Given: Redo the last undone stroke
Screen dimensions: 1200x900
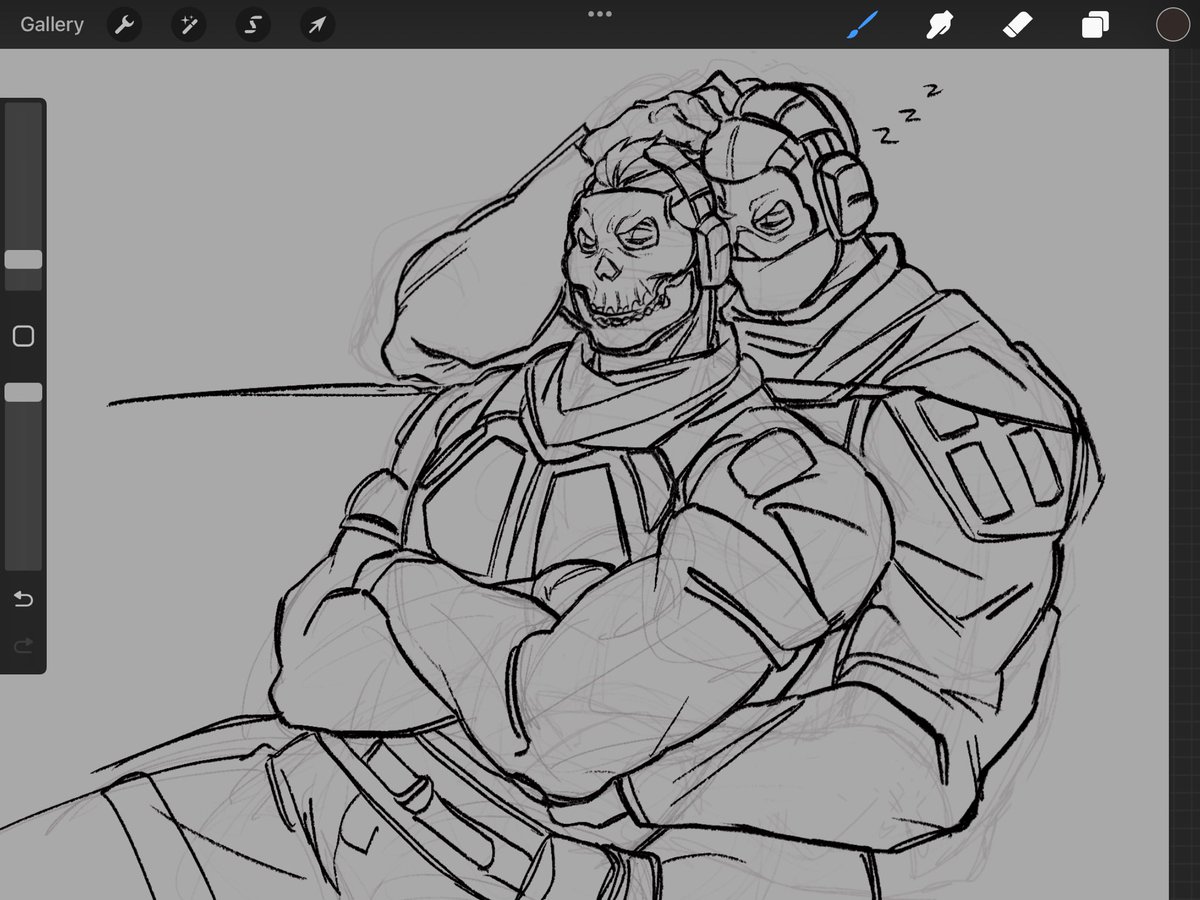Looking at the screenshot, I should tap(23, 646).
